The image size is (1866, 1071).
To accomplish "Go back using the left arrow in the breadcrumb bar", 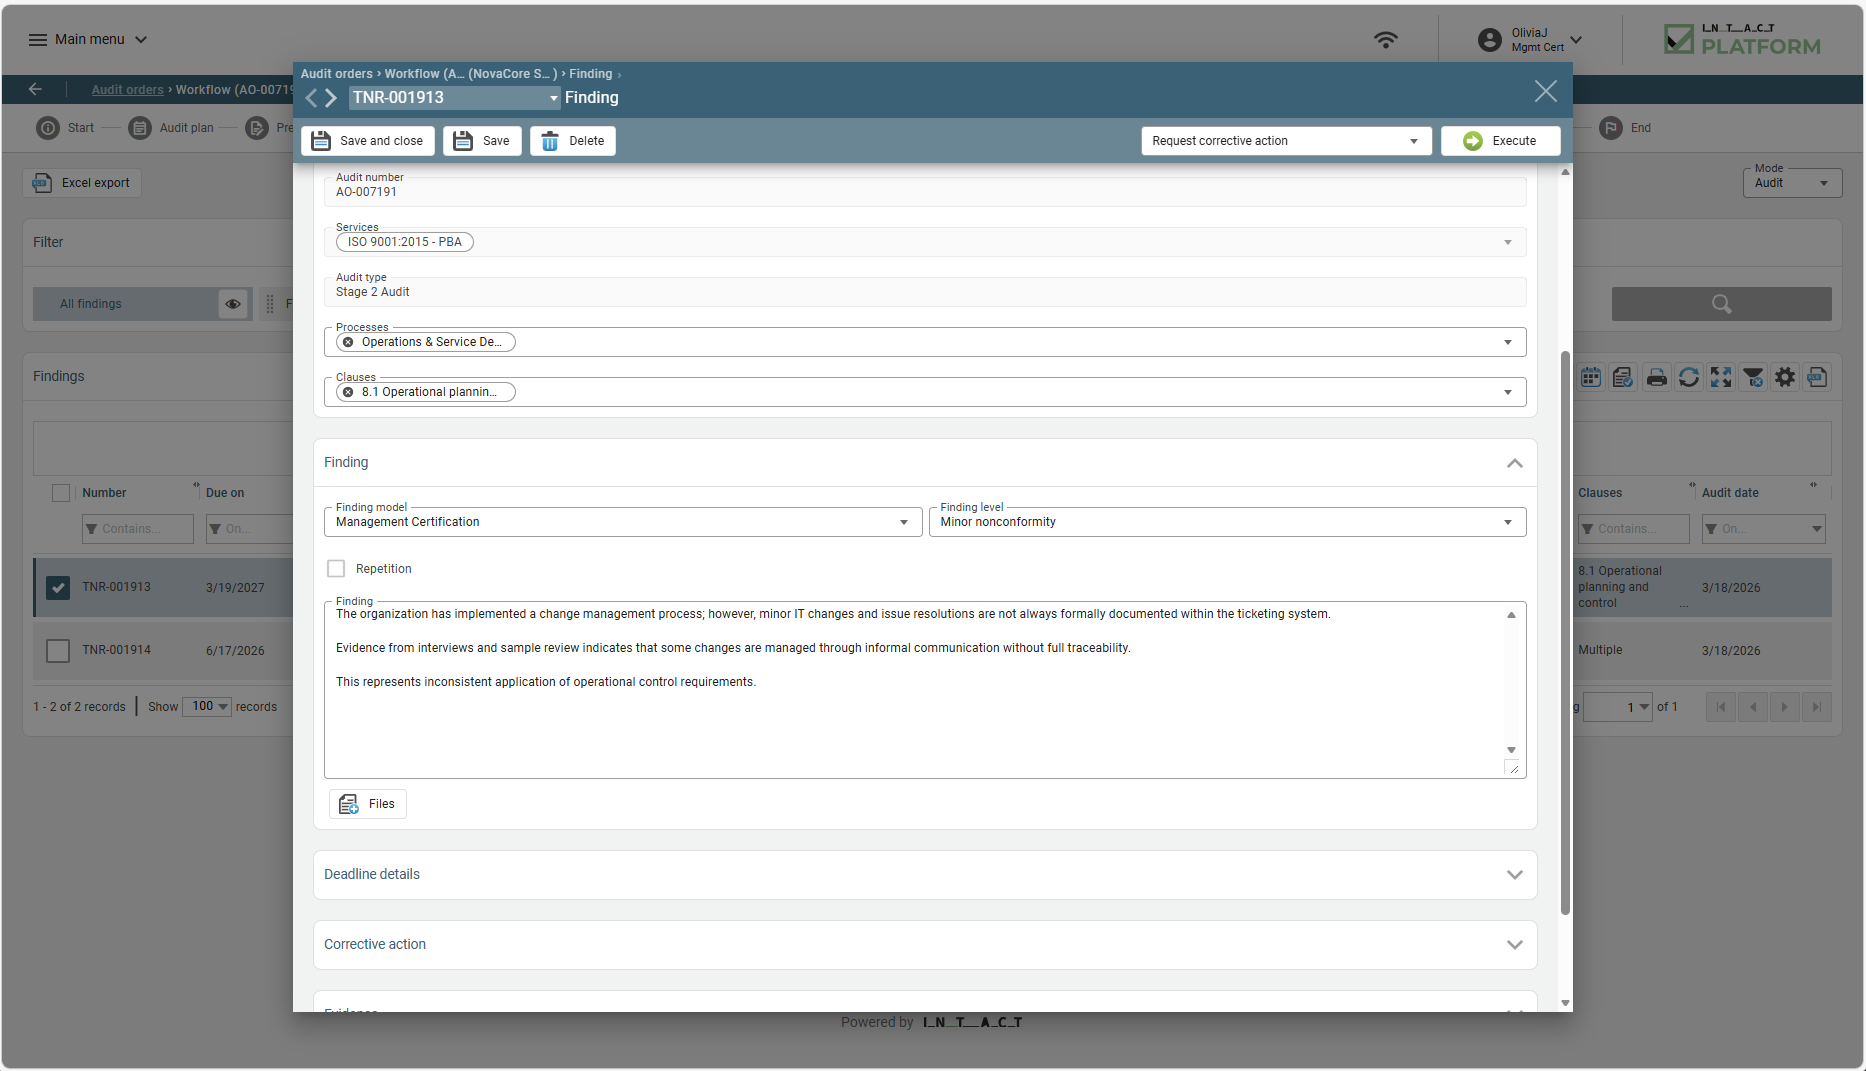I will pos(36,89).
